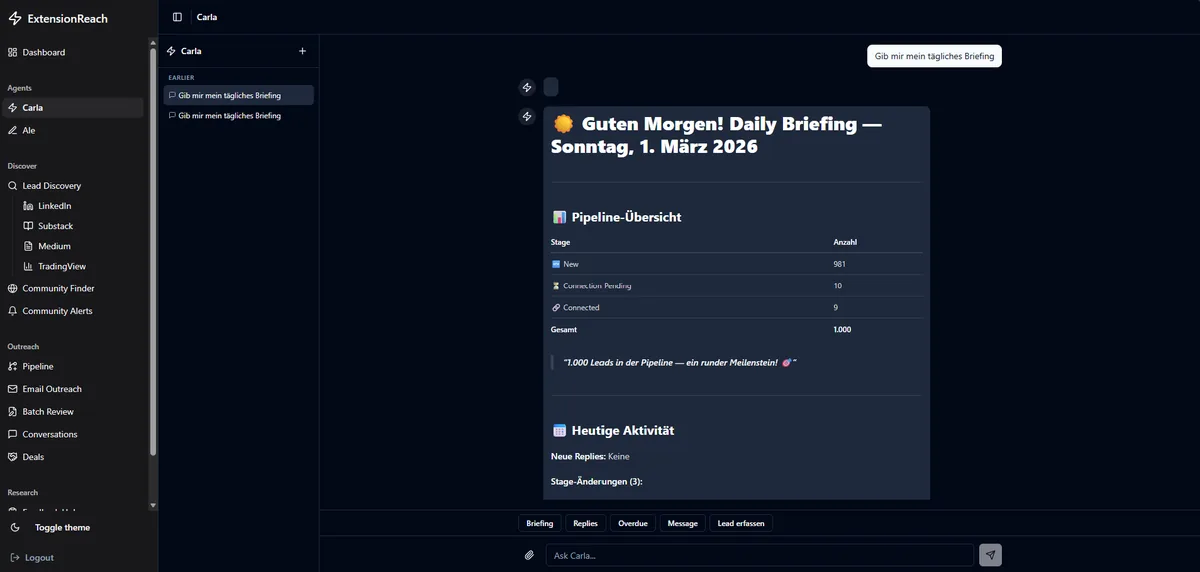
Task: Toggle the sidebar panel icon next to Carla
Action: [x=177, y=17]
